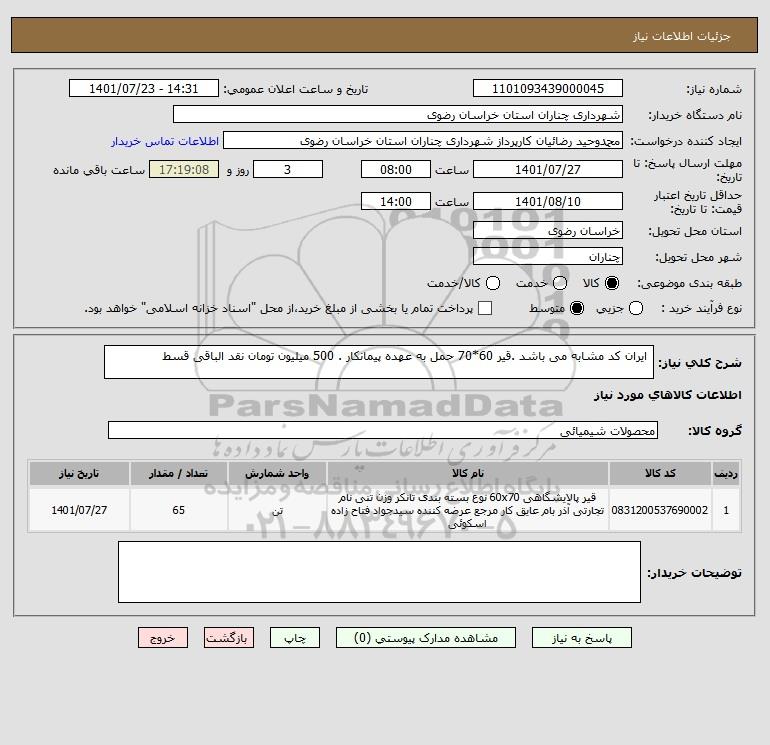Select the کالا/خدمت radio button
The height and width of the screenshot is (745, 770).
pos(493,283)
